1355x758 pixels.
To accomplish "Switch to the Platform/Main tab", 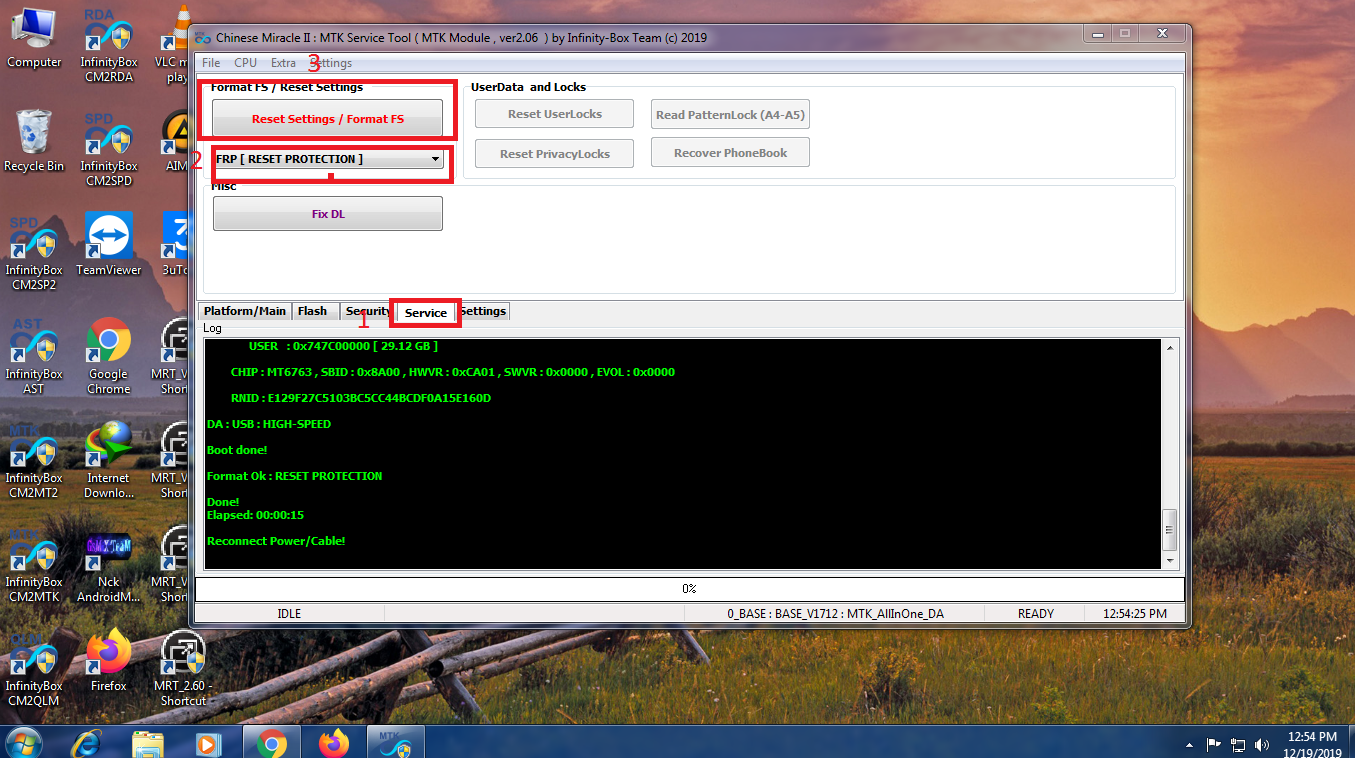I will coord(245,311).
